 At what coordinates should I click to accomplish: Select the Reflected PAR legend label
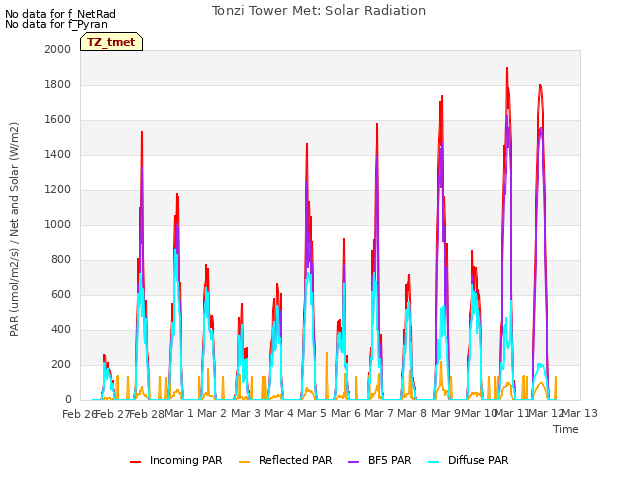[x=296, y=460]
